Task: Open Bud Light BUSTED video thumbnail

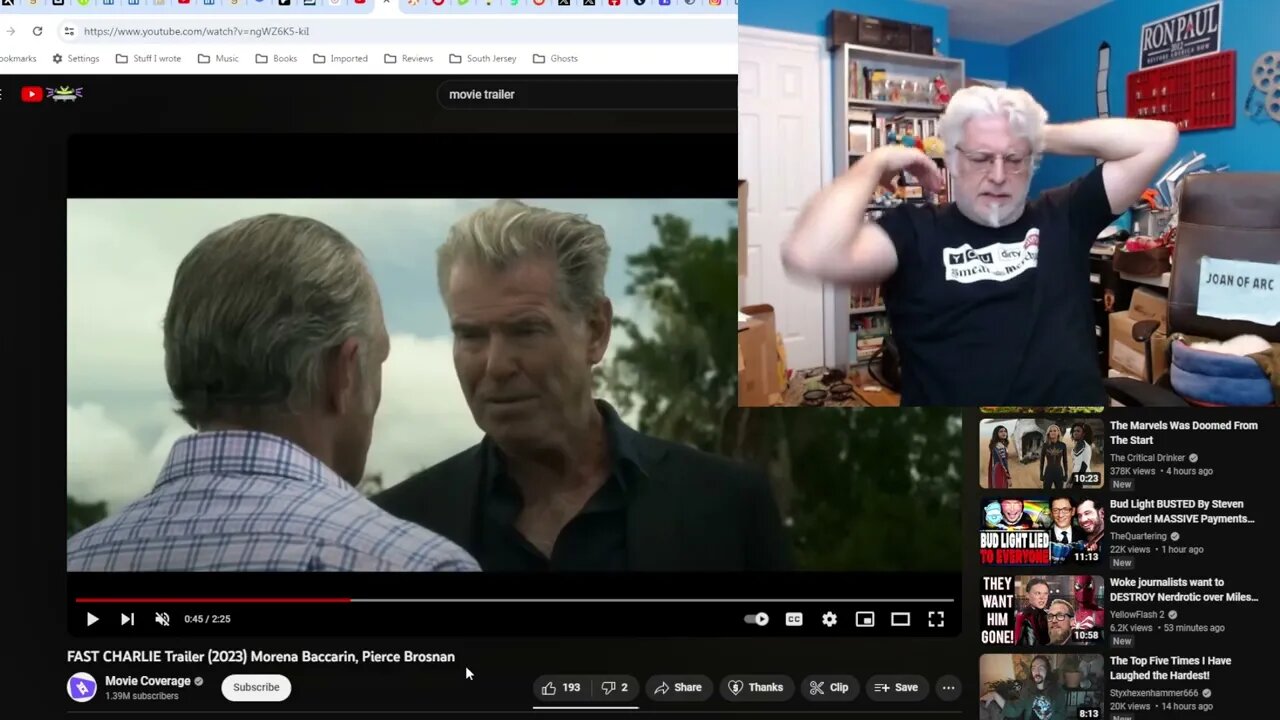Action: tap(1041, 531)
